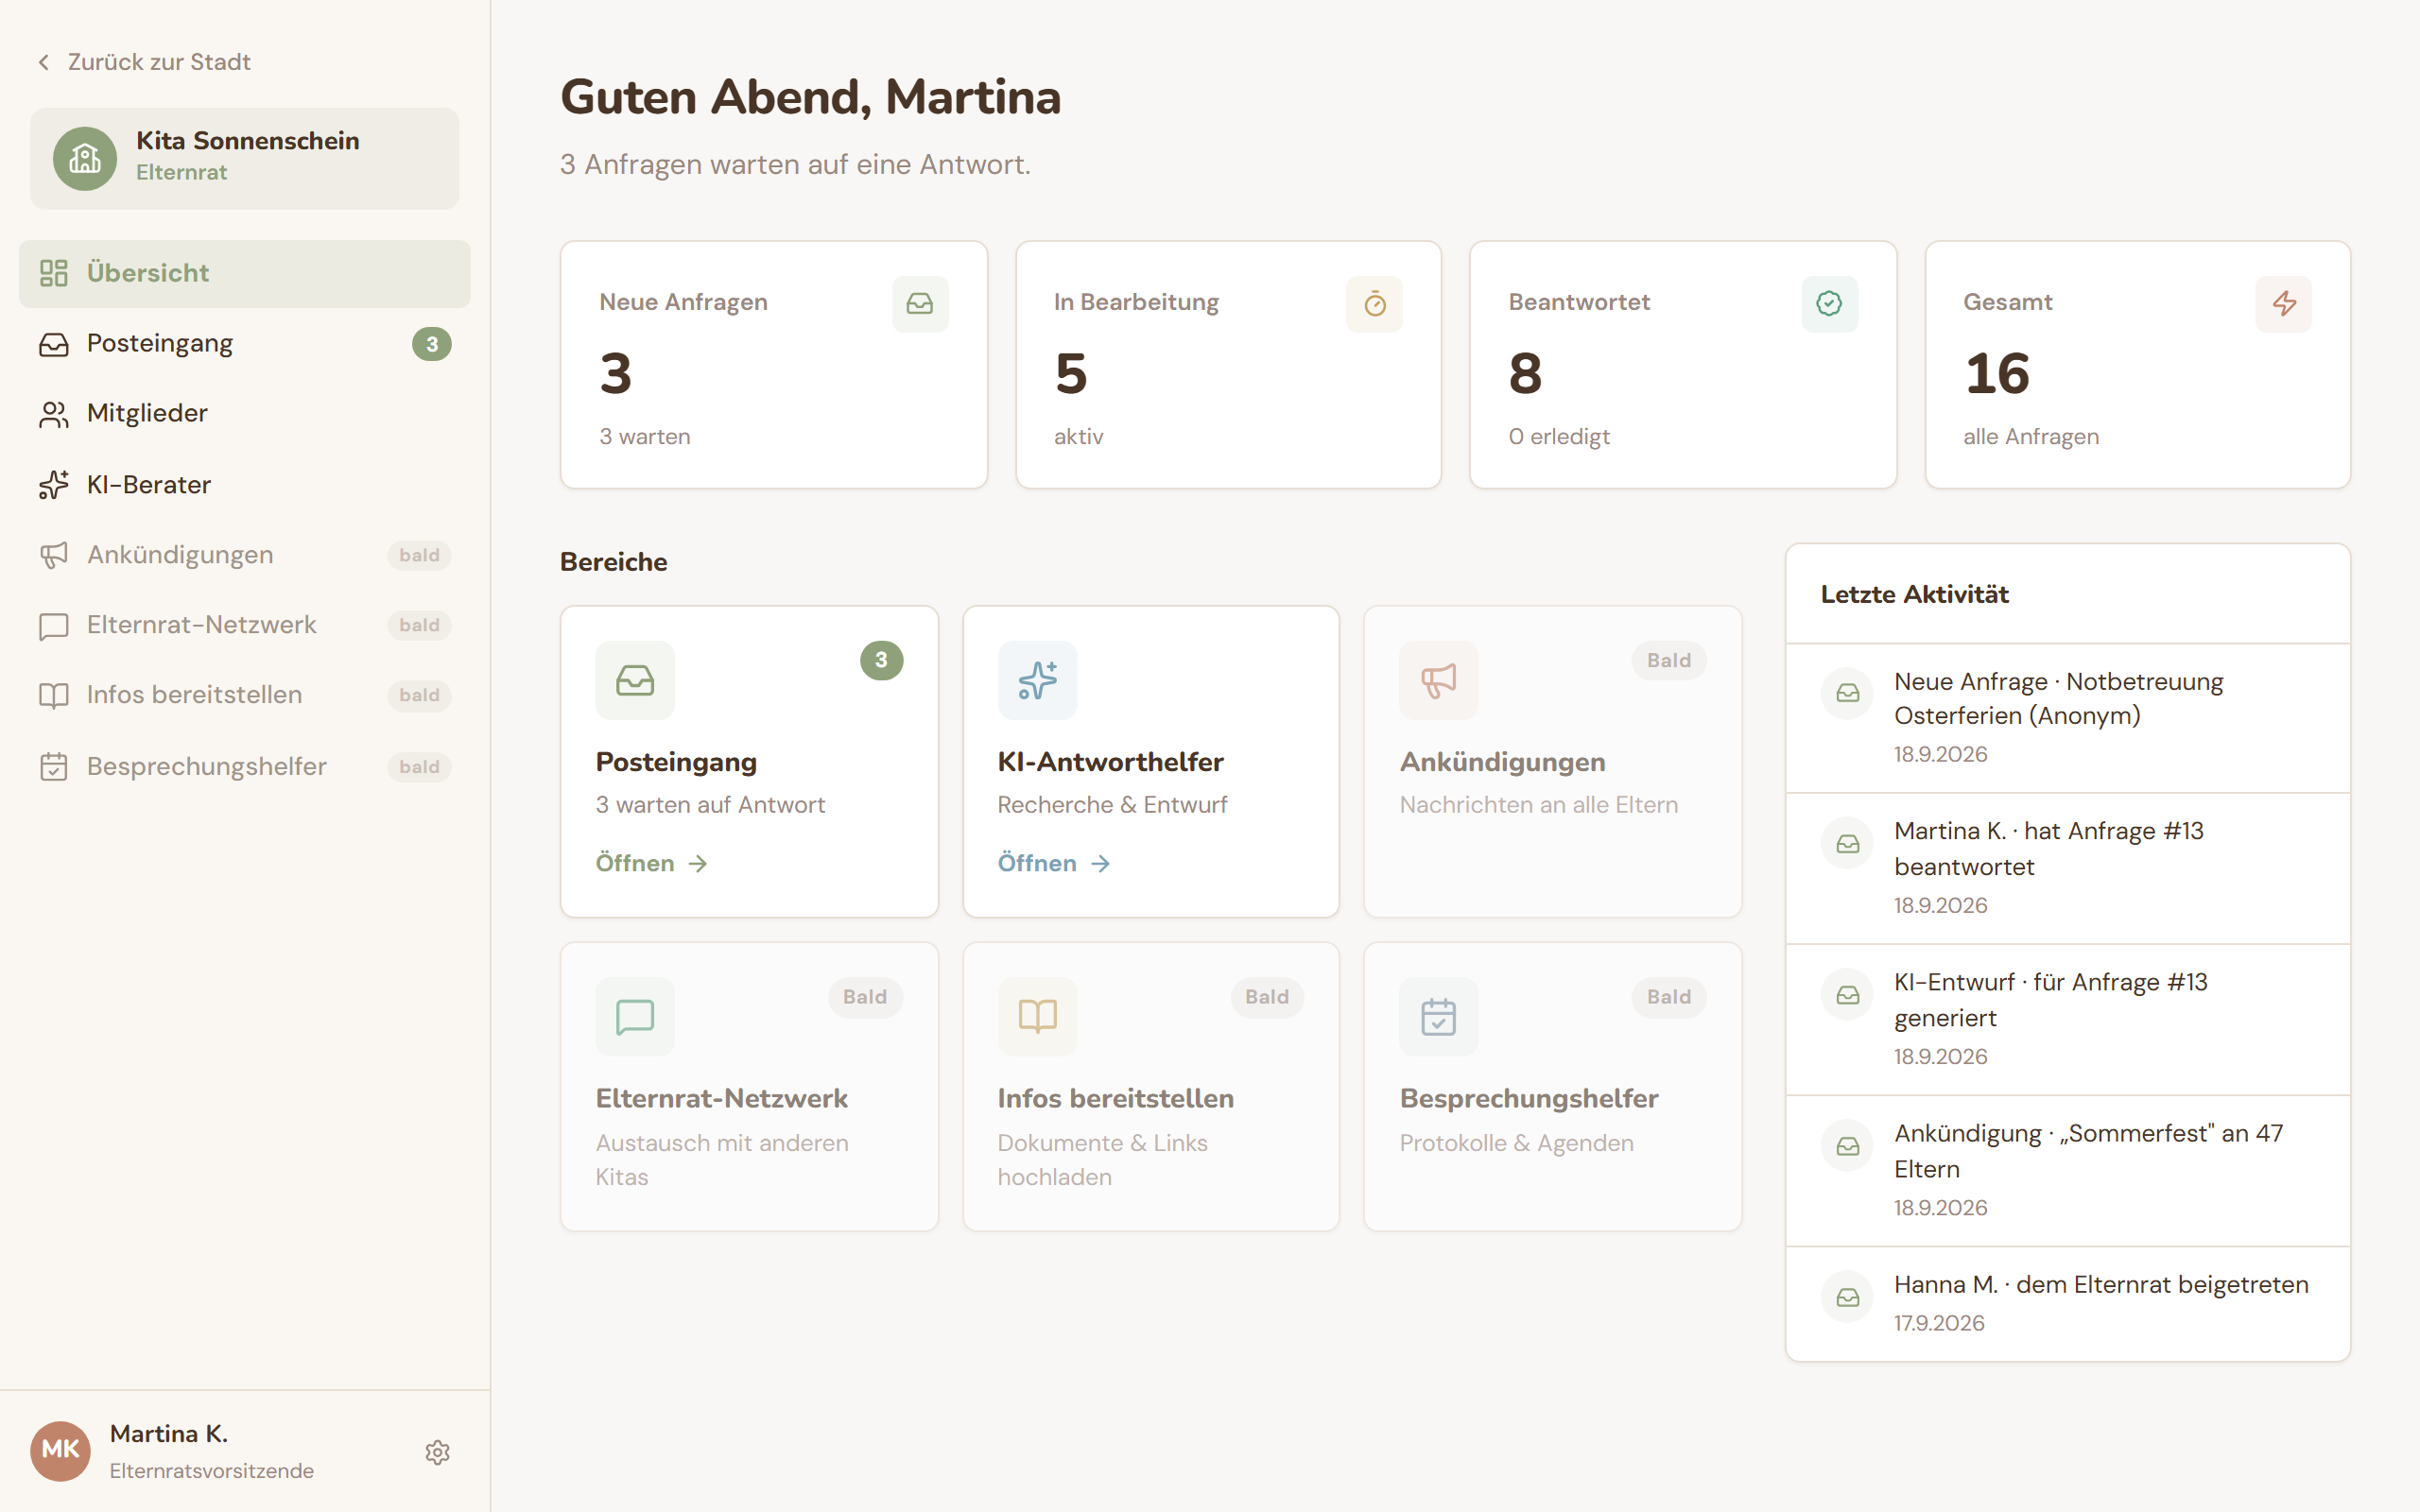This screenshot has width=2420, height=1512.
Task: Click icon beside Hanna M. activity entry
Action: point(1848,1297)
